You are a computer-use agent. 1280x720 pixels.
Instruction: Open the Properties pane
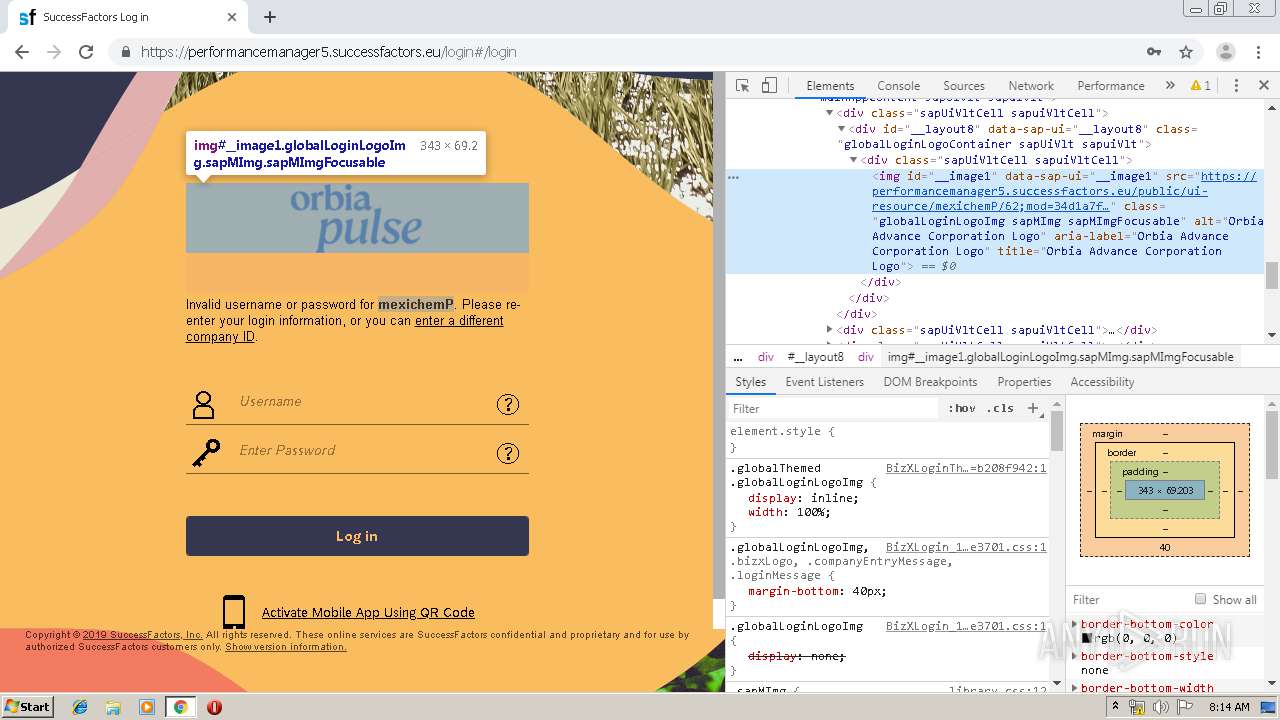pos(1024,382)
